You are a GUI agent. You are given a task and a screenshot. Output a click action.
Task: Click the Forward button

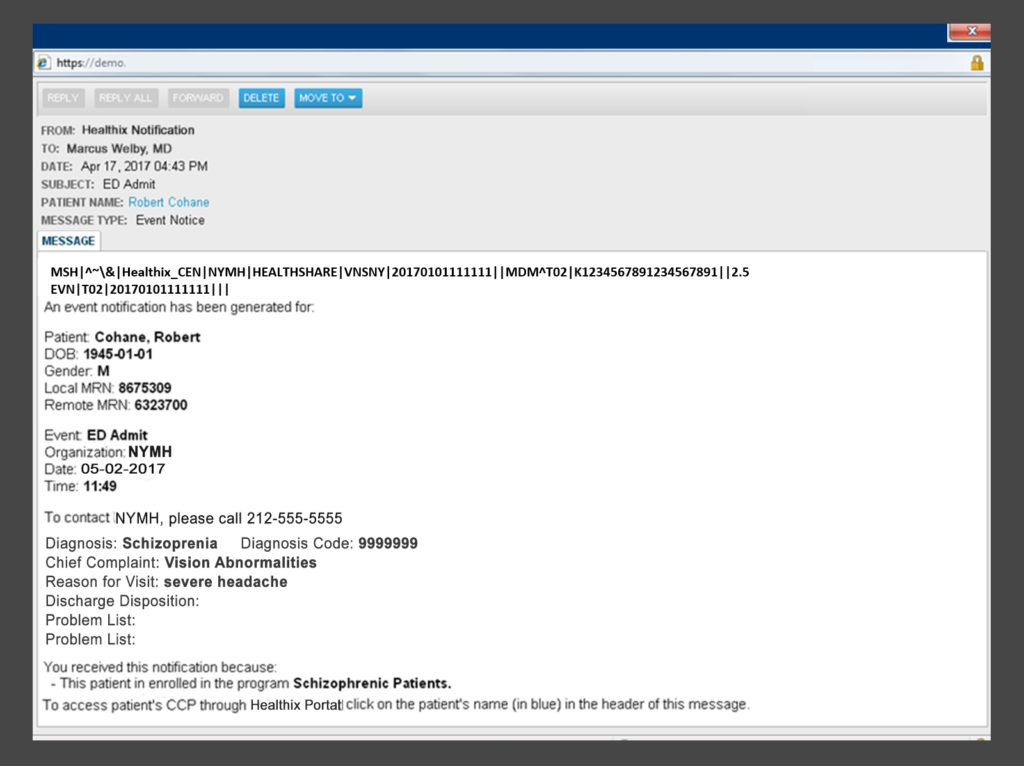click(198, 98)
